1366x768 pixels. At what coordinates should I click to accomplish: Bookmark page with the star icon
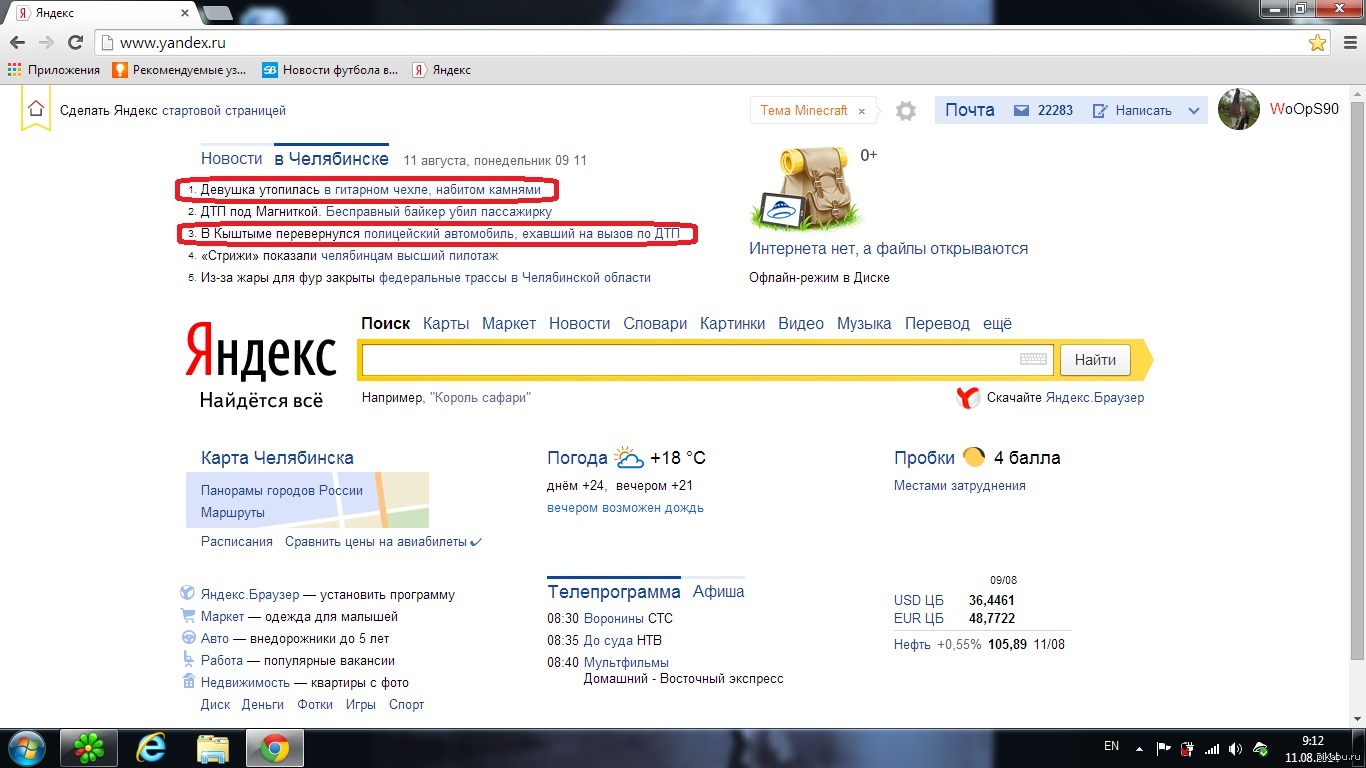(1318, 43)
